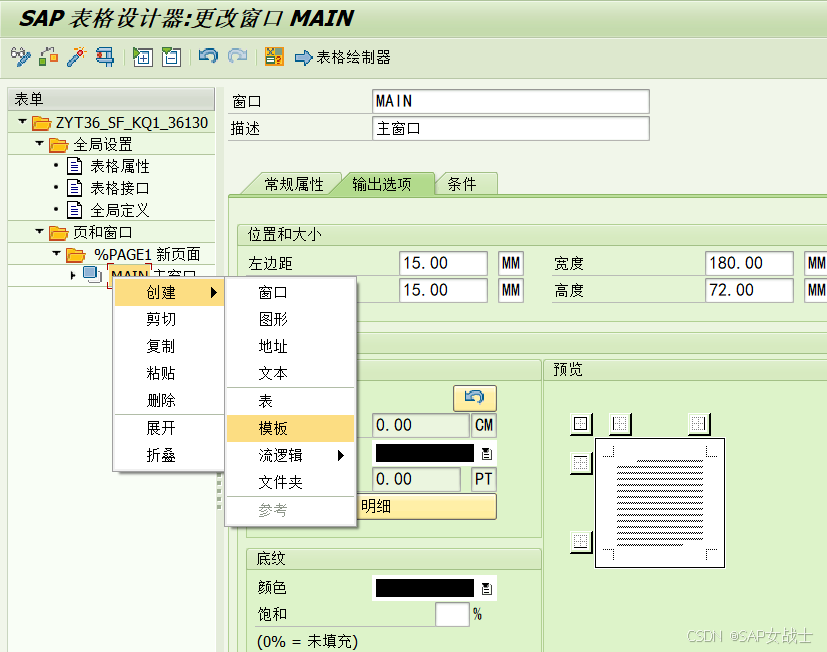This screenshot has height=652, width=827.
Task: Click the MAIN window node icon
Action: (92, 275)
